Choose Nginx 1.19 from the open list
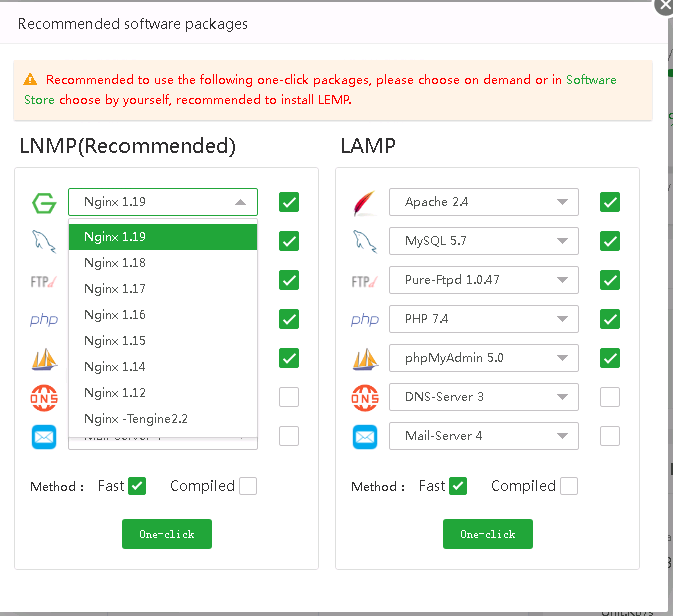 (163, 237)
